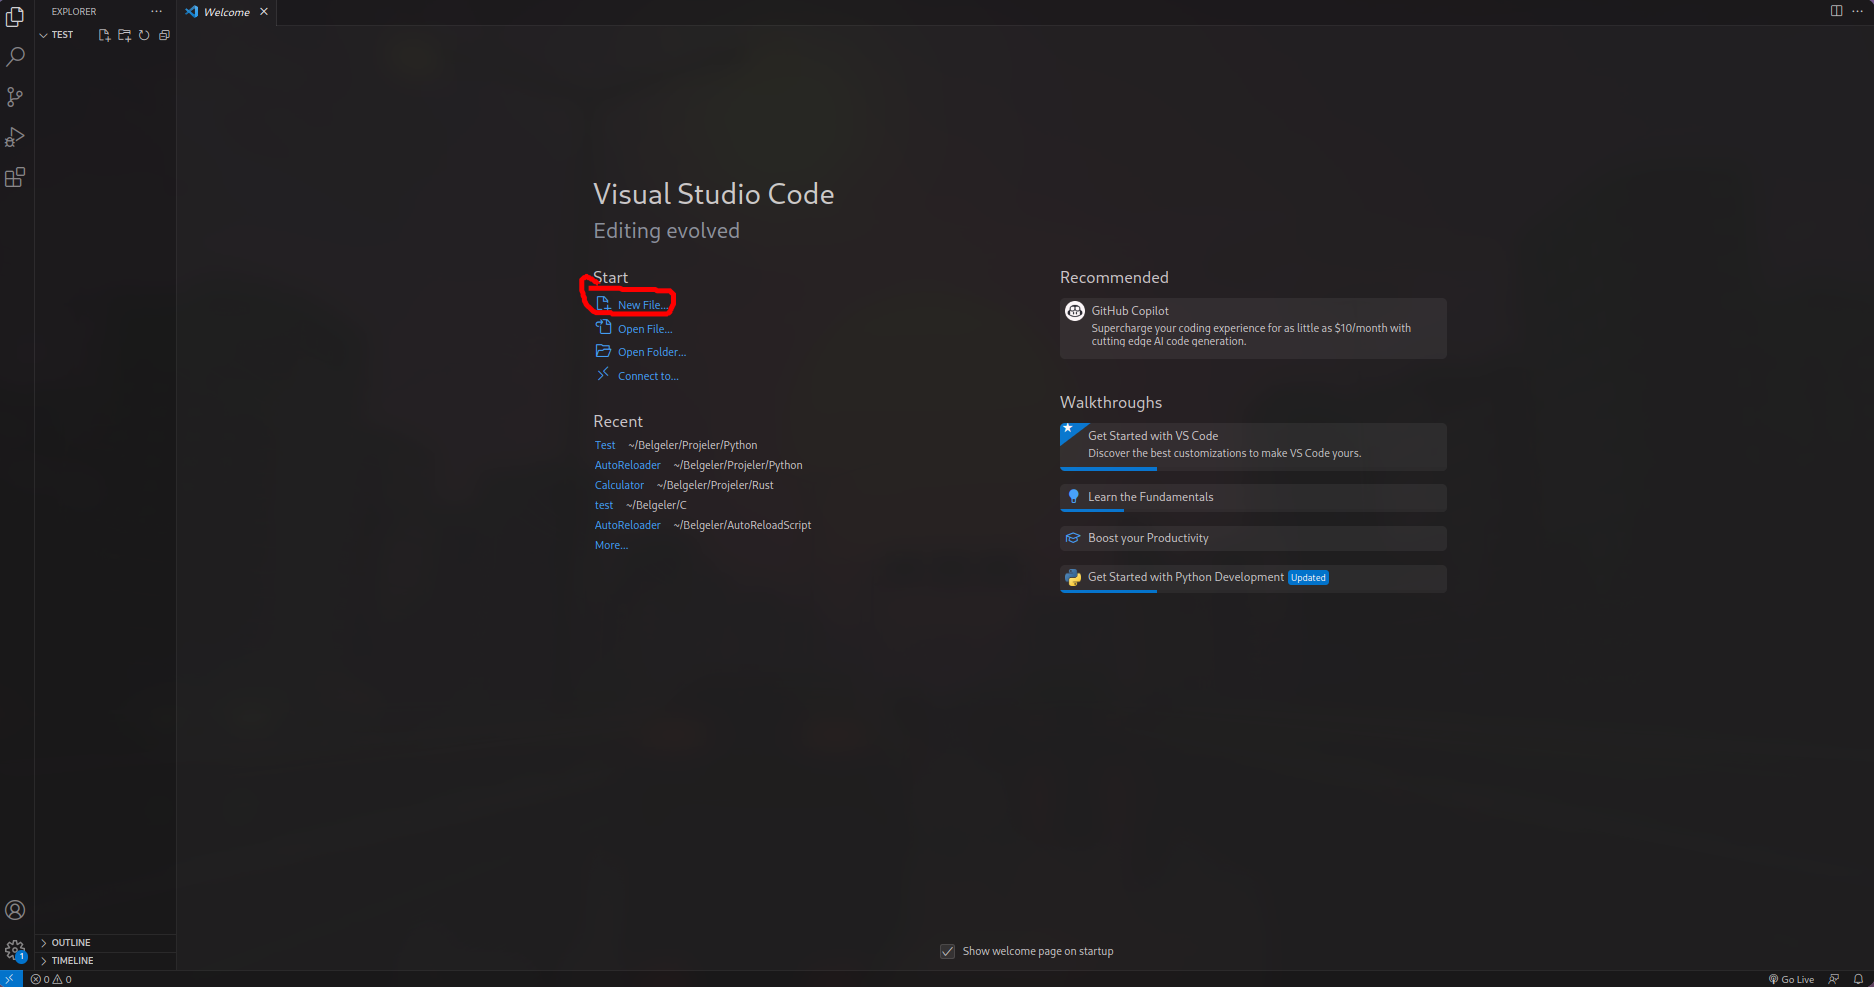The width and height of the screenshot is (1874, 987).
Task: Open the Learn the Fundamentals walkthrough
Action: tap(1253, 498)
